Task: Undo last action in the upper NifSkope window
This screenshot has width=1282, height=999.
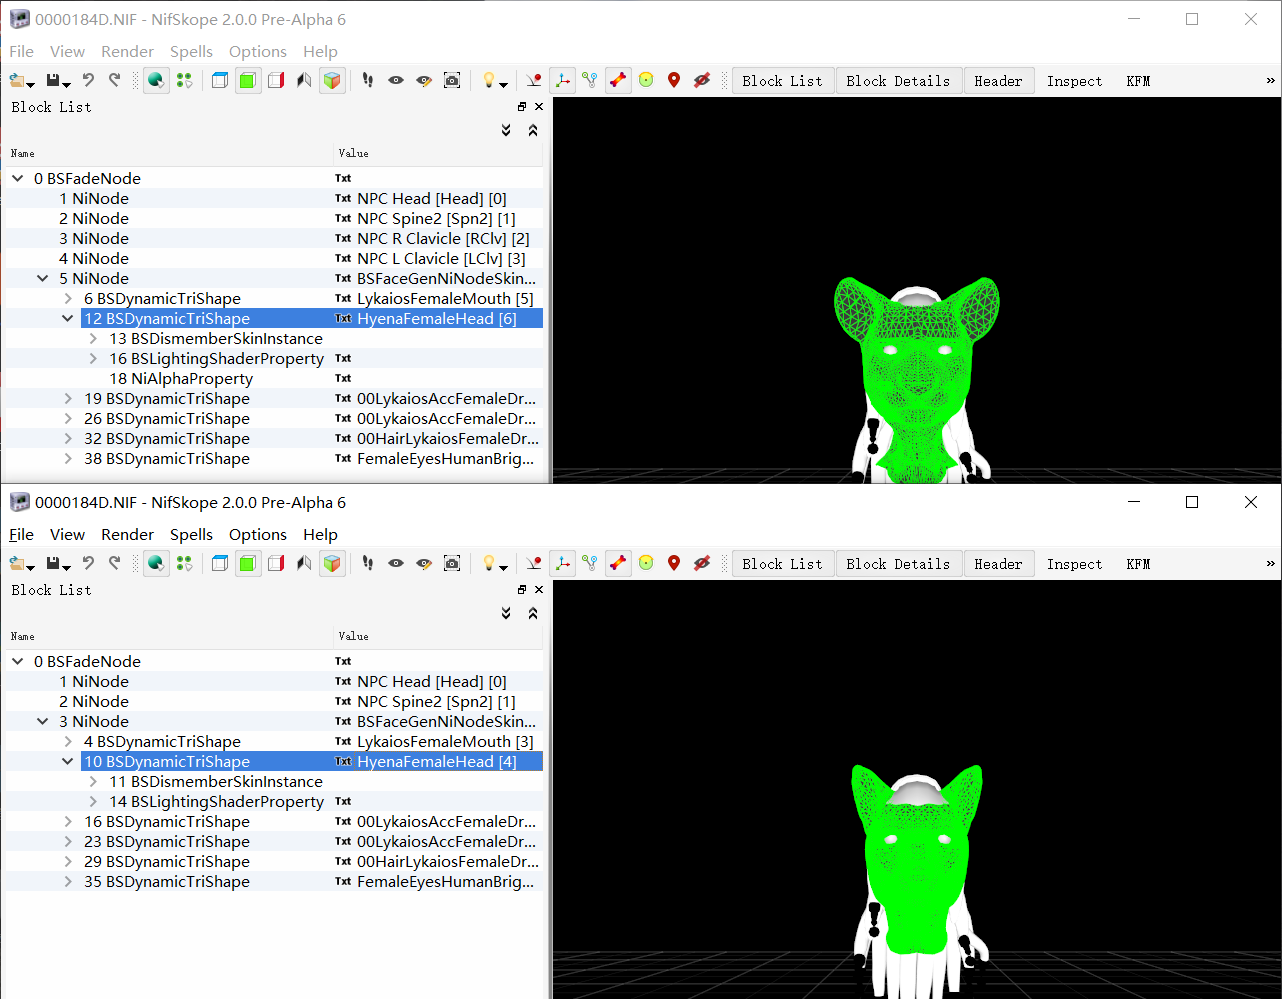Action: [x=88, y=81]
